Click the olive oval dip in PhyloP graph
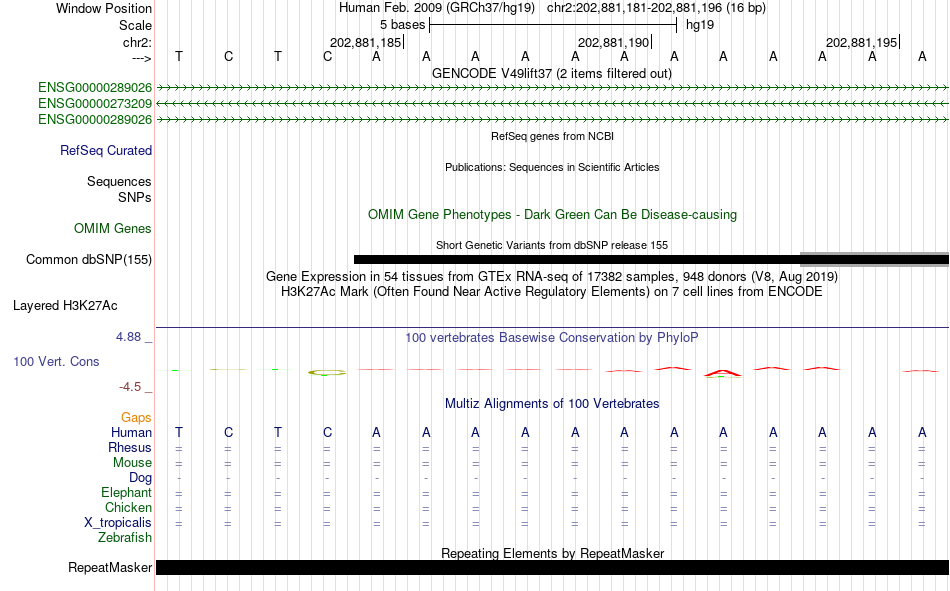The width and height of the screenshot is (950, 591). [x=327, y=372]
